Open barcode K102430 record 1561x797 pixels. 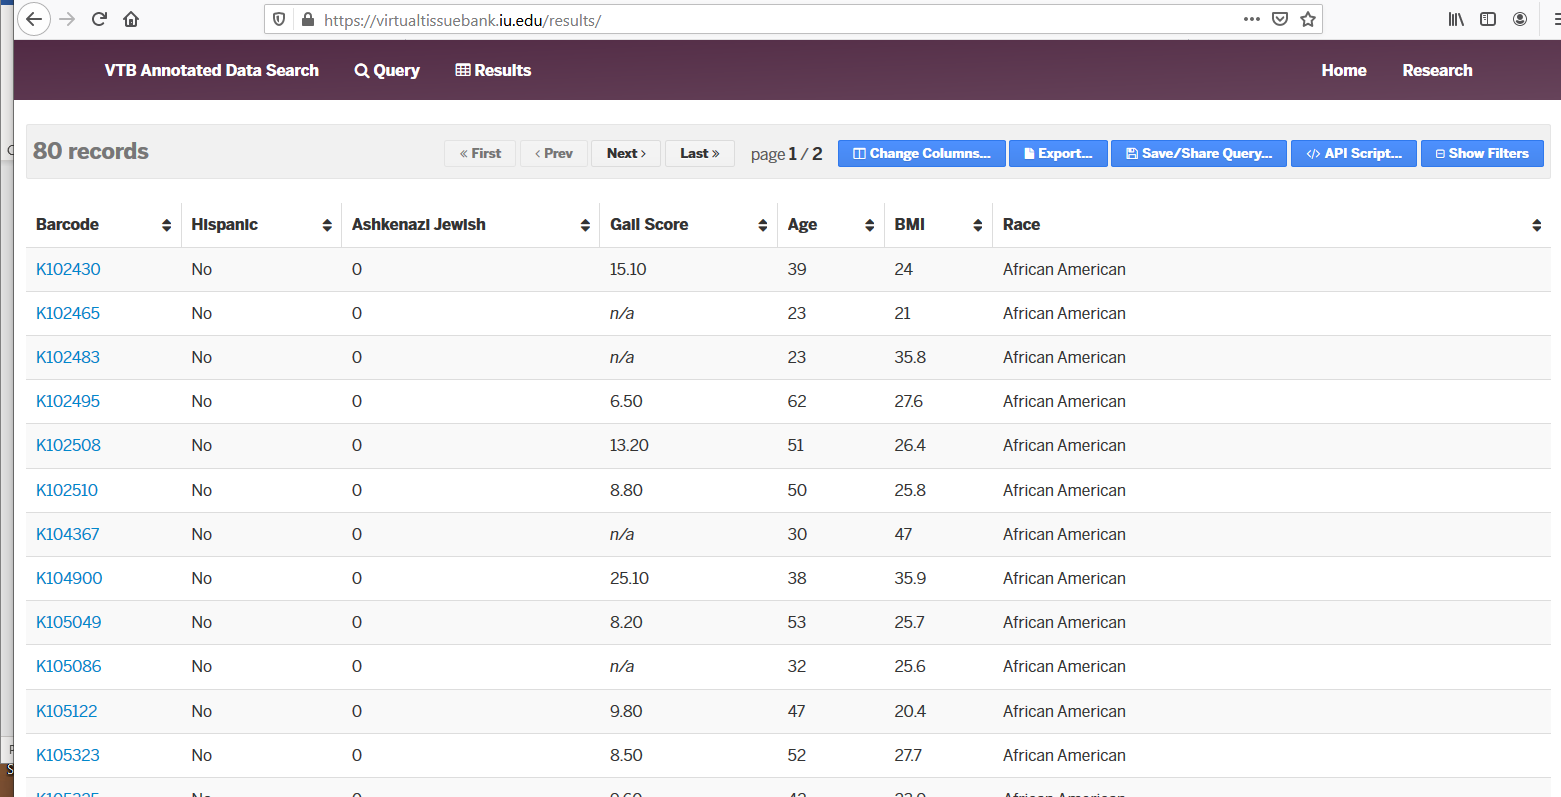pyautogui.click(x=68, y=269)
